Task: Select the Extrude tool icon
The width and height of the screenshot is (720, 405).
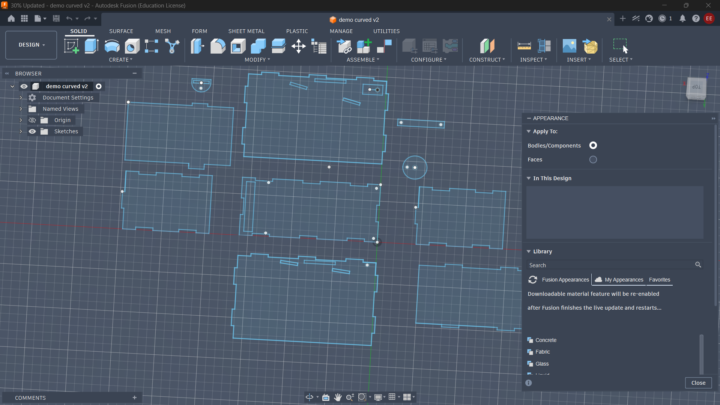Action: point(91,46)
